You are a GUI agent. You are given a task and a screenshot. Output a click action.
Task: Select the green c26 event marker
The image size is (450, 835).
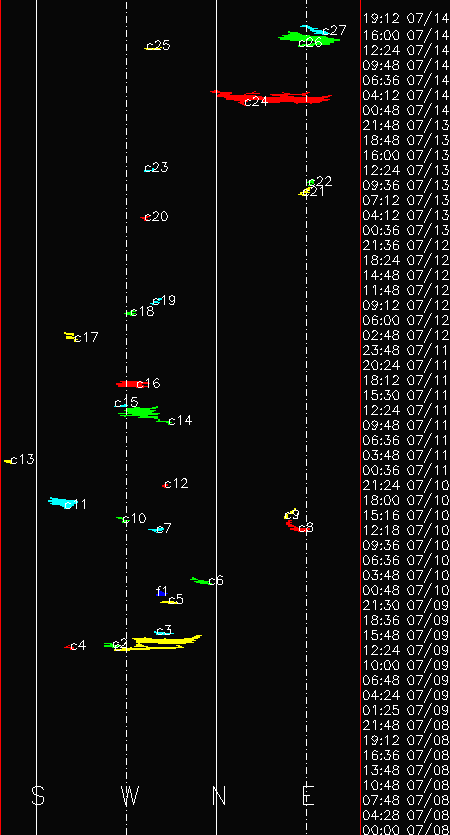308,38
